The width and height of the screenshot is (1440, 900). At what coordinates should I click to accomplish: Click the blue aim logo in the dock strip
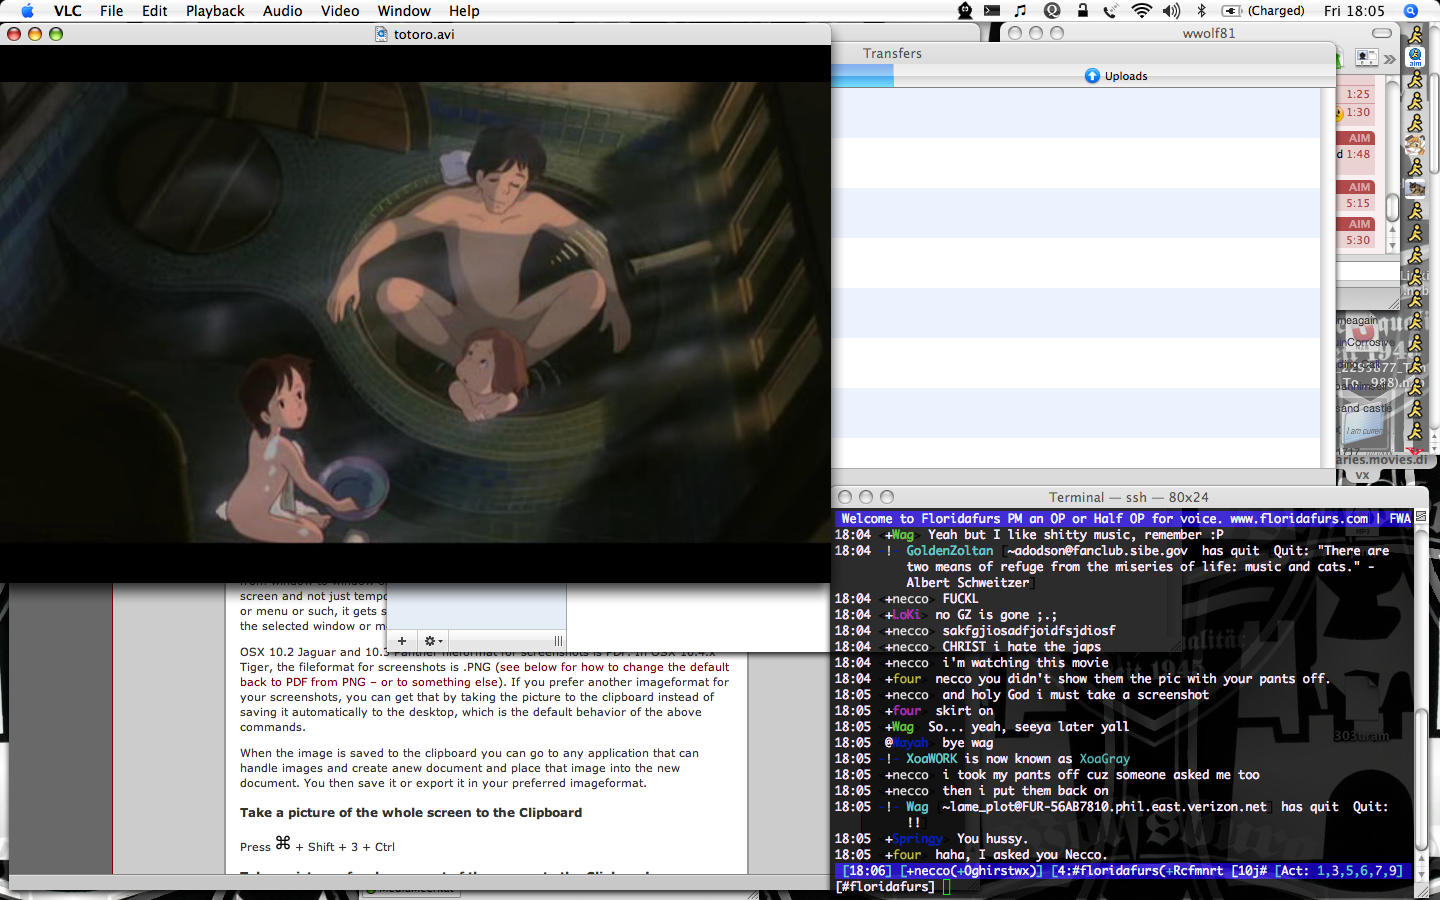(x=1415, y=57)
